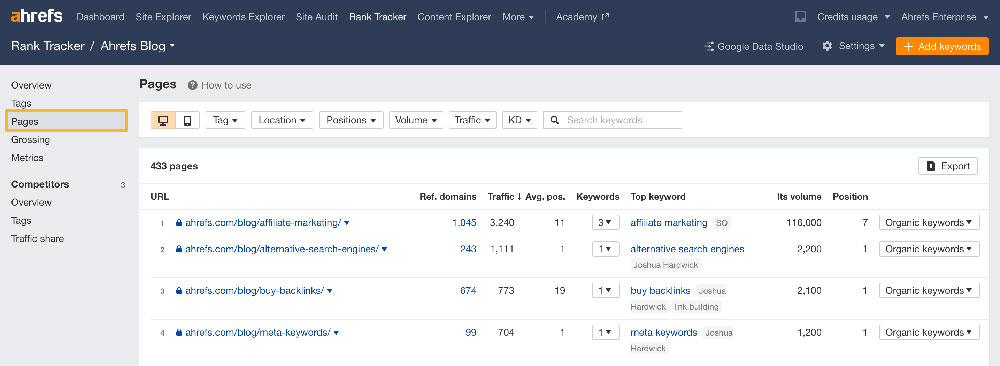Click 1,045 referring domains value
This screenshot has height=366, width=1000.
click(x=464, y=223)
